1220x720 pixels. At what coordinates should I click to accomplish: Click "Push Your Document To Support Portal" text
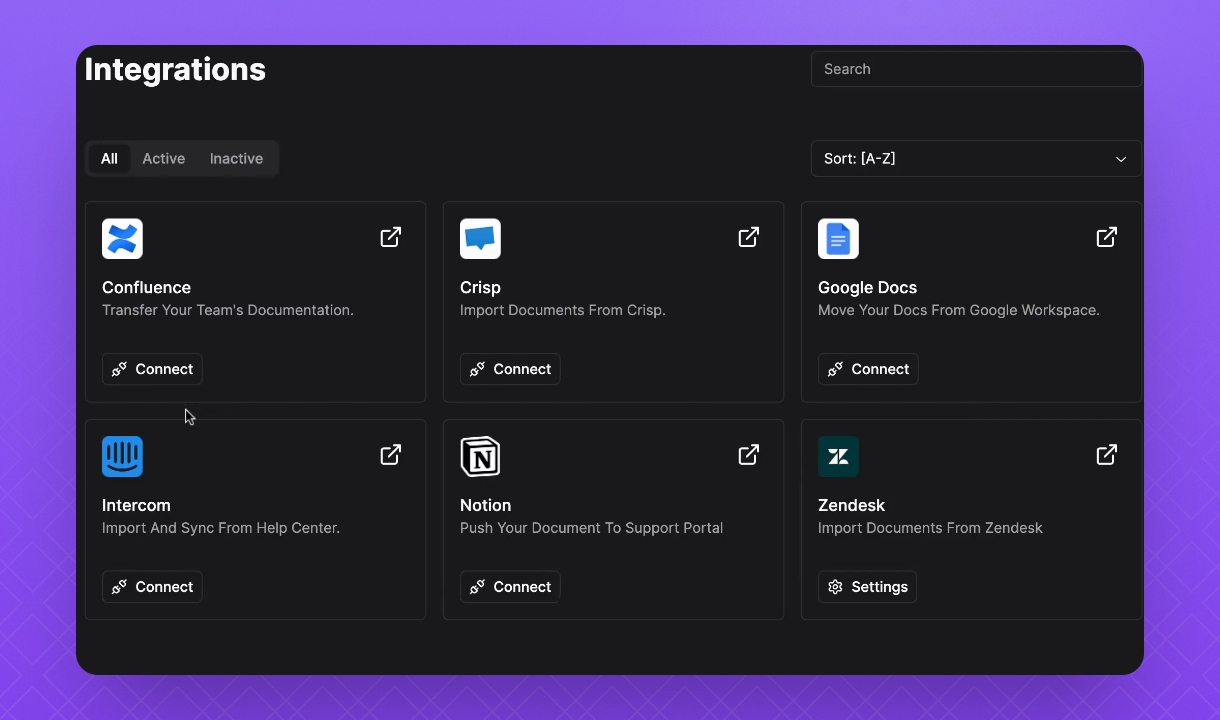[x=591, y=528]
